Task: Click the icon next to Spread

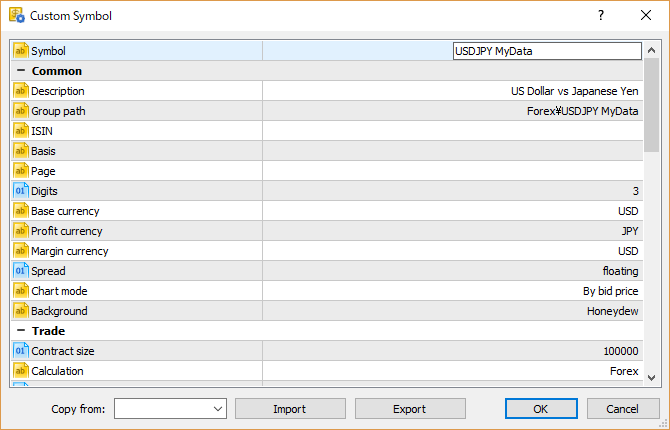Action: [21, 271]
